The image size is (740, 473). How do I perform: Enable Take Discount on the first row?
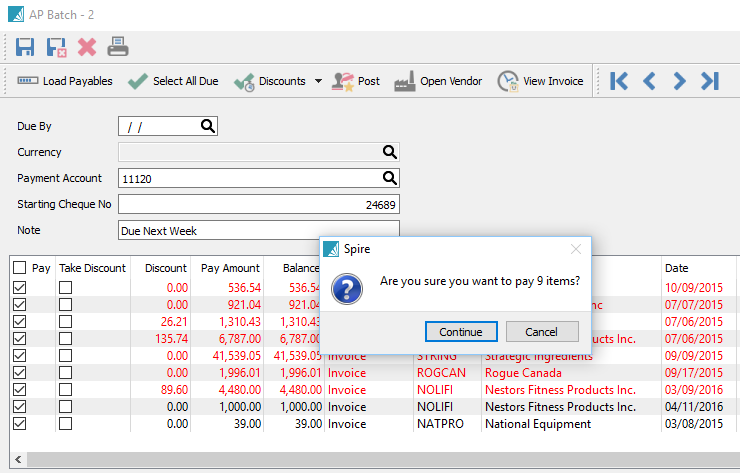[x=65, y=288]
